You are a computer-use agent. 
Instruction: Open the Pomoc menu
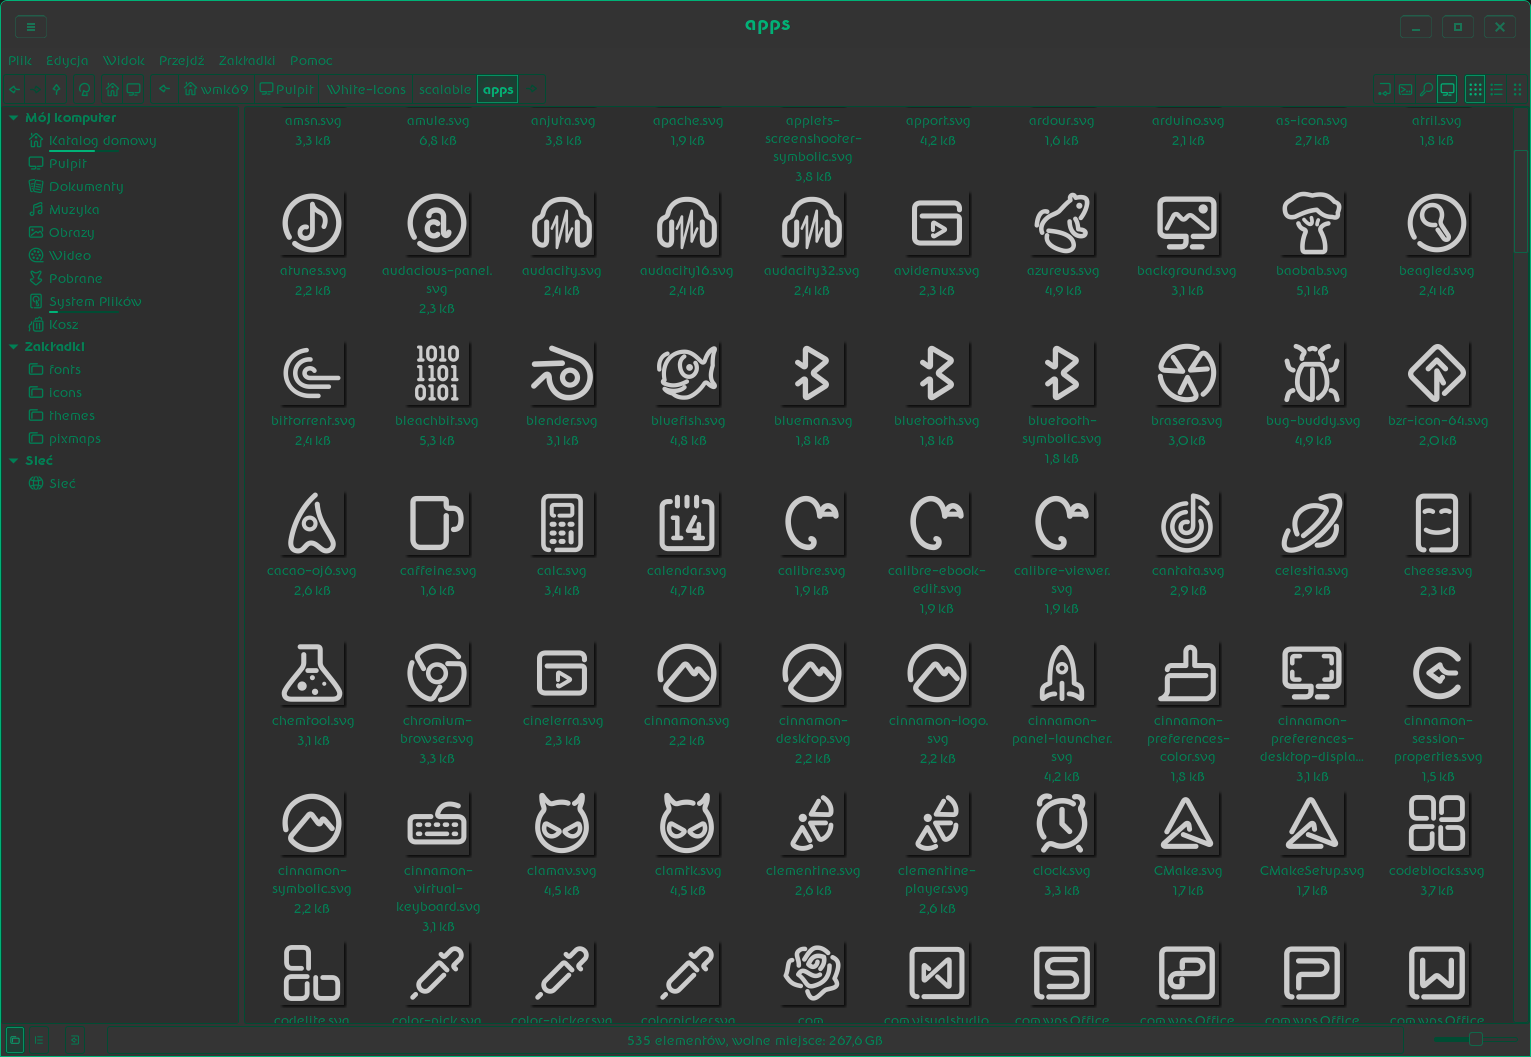[311, 61]
